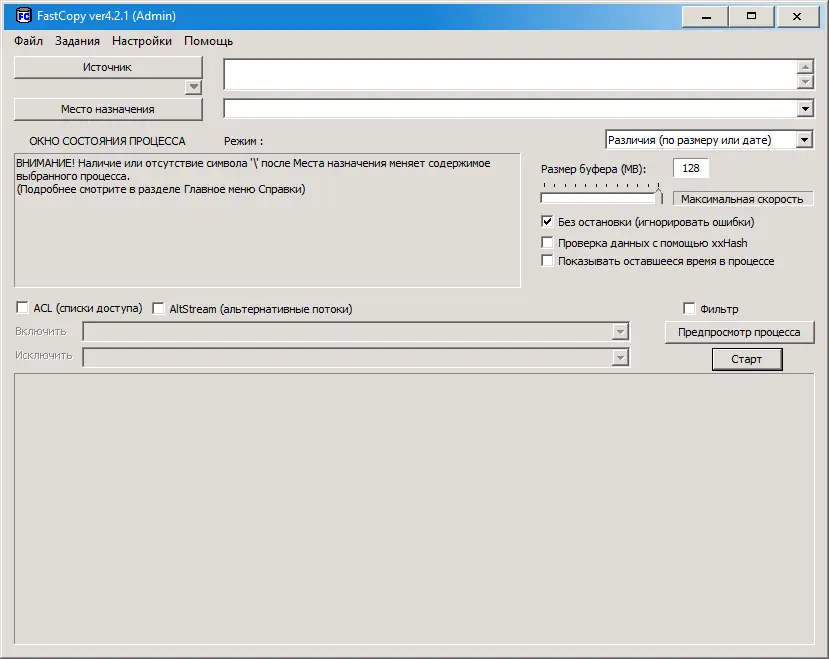Open the Задания menu

77,41
